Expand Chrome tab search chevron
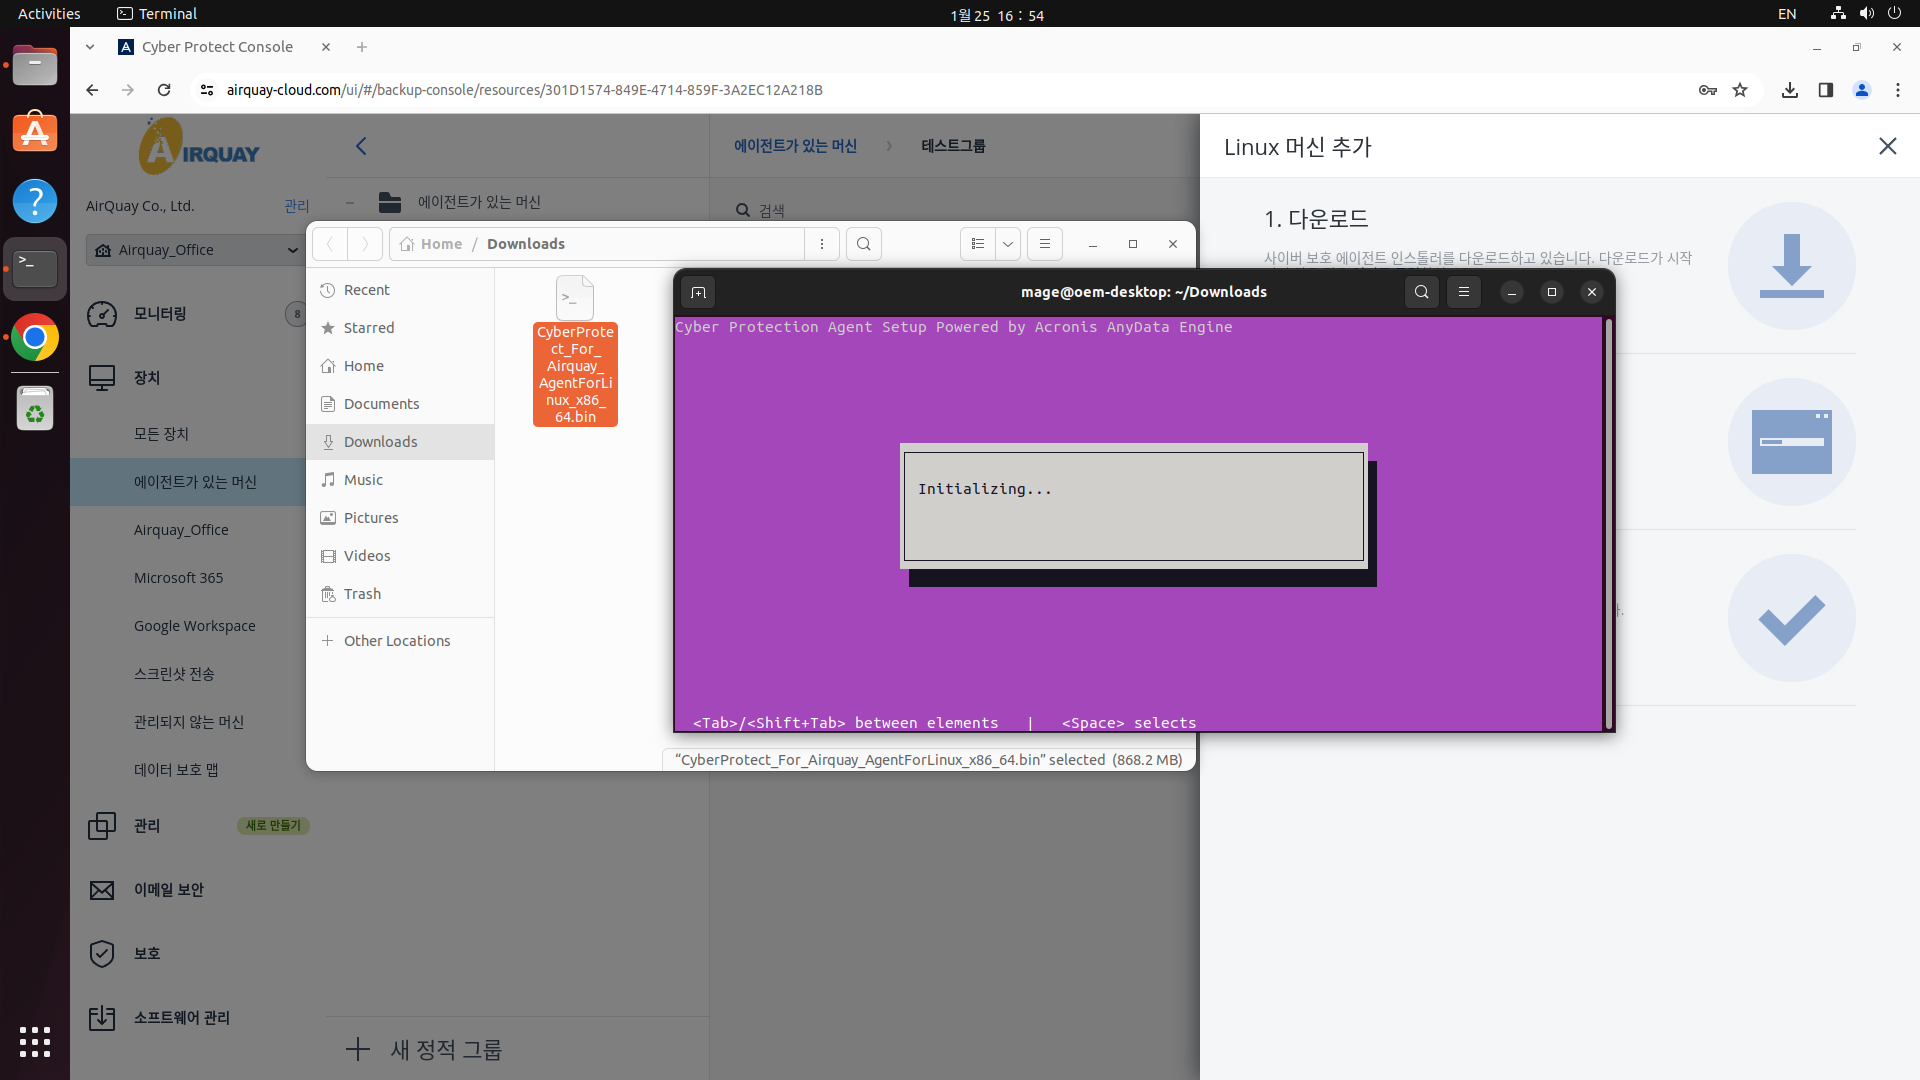The width and height of the screenshot is (1920, 1080). (x=90, y=47)
